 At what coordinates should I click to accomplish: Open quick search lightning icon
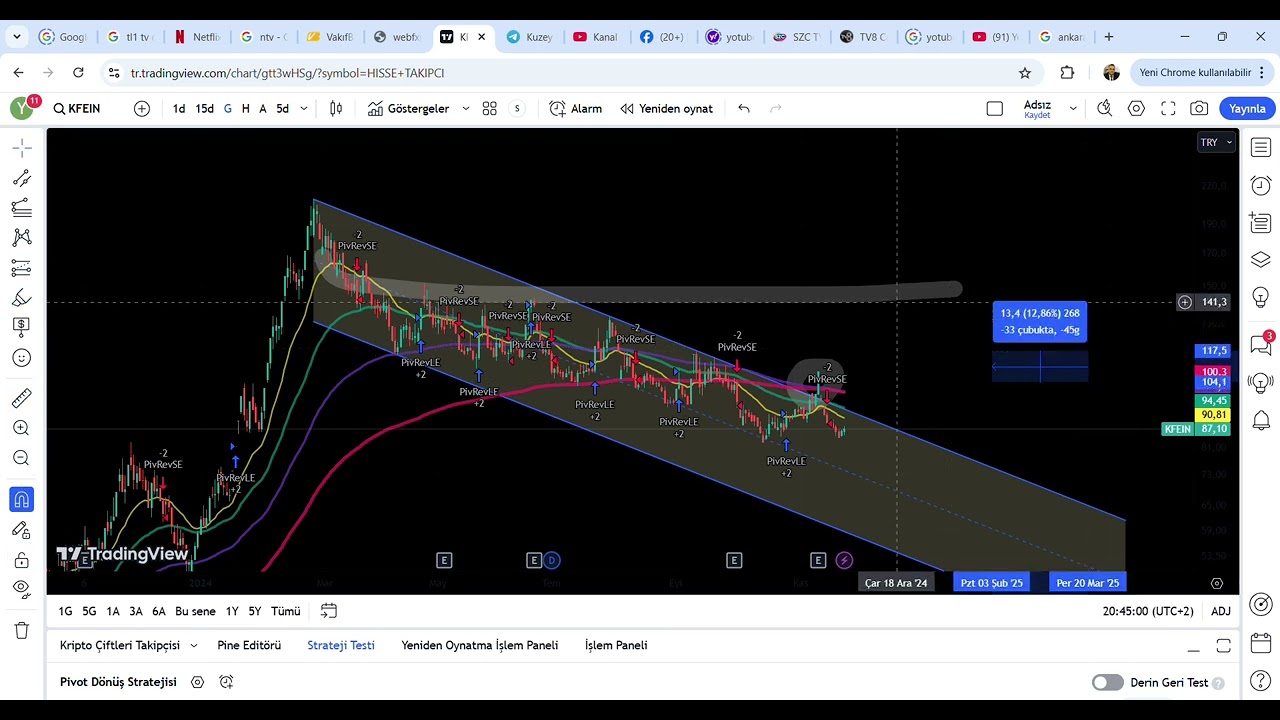tap(1105, 109)
